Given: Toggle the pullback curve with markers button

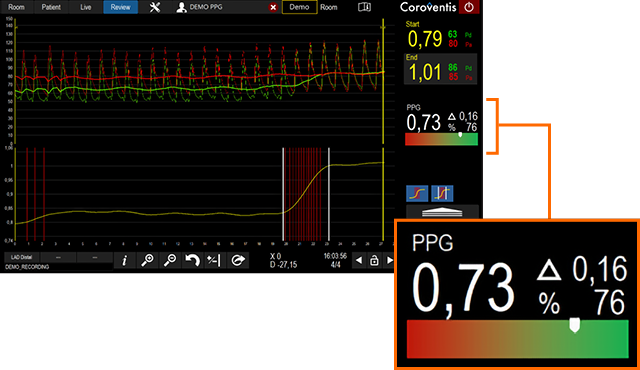Looking at the screenshot, I should click(x=442, y=193).
